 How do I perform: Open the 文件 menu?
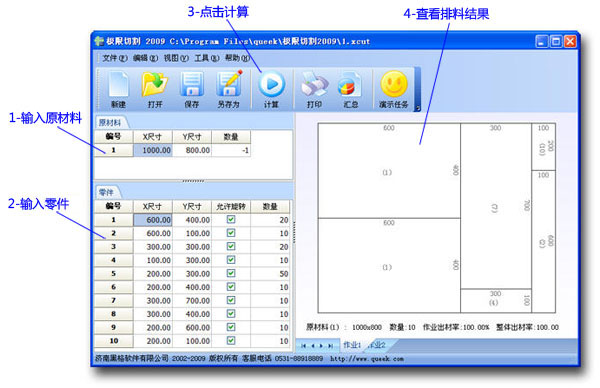tap(114, 58)
